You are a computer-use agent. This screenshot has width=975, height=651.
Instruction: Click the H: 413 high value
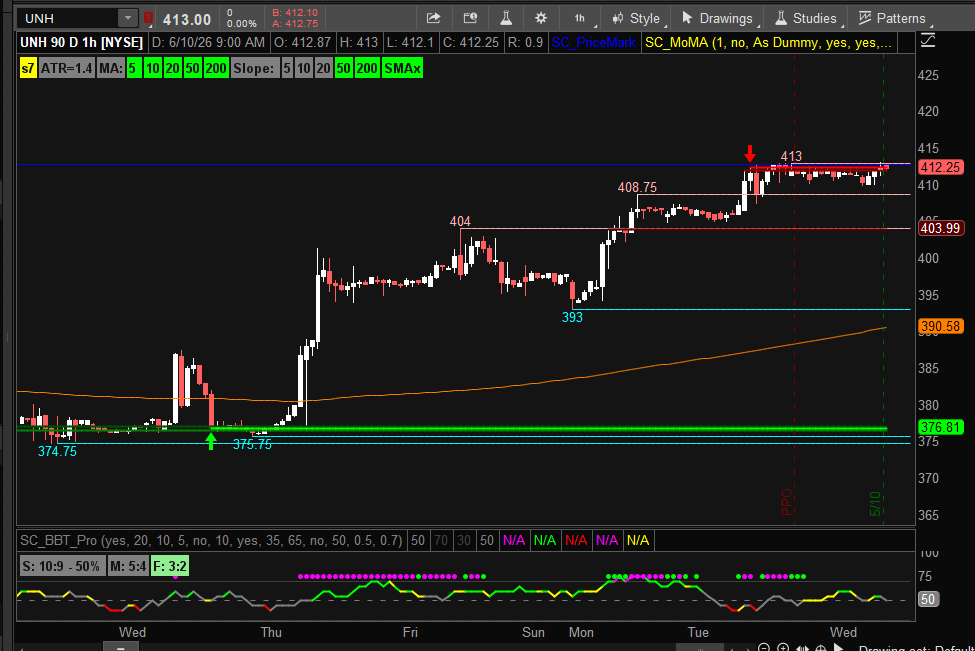(x=359, y=43)
